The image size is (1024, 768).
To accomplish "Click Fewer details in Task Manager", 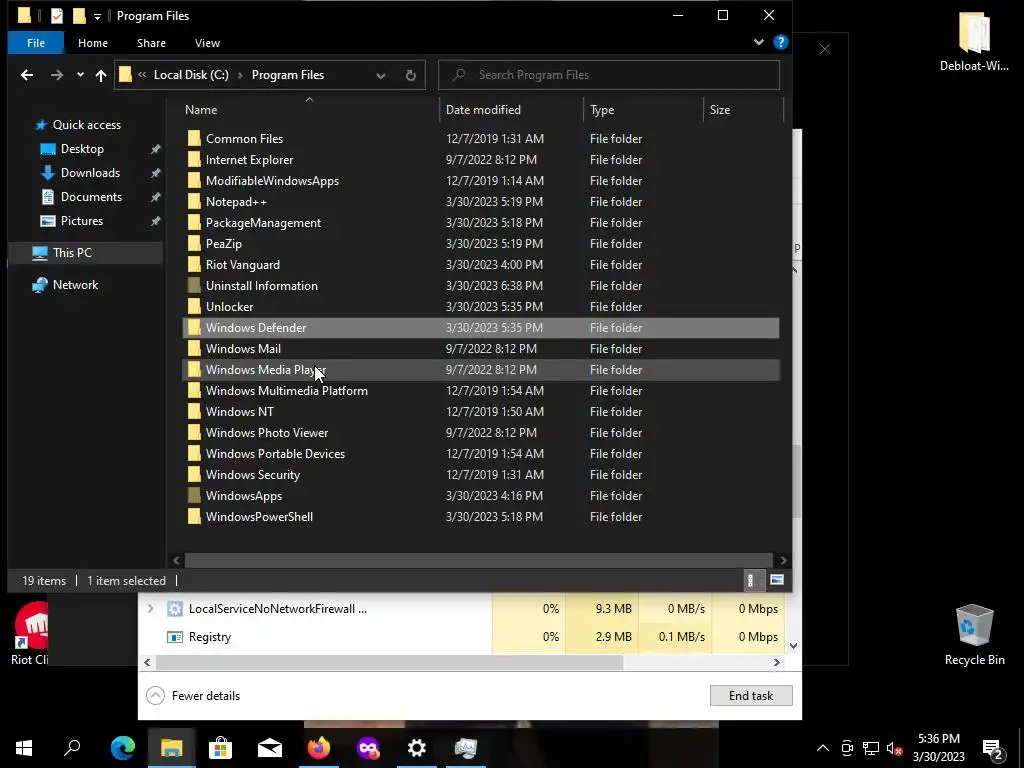I will pos(193,696).
